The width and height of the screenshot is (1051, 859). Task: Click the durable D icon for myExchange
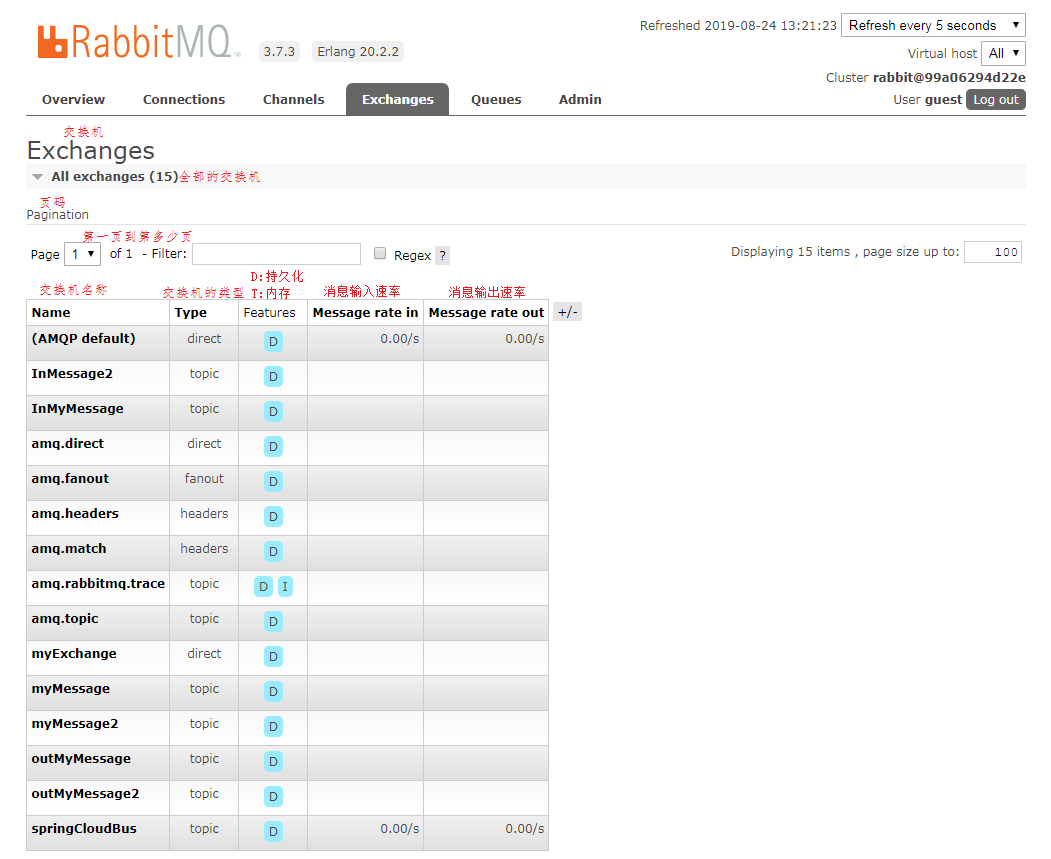click(272, 656)
